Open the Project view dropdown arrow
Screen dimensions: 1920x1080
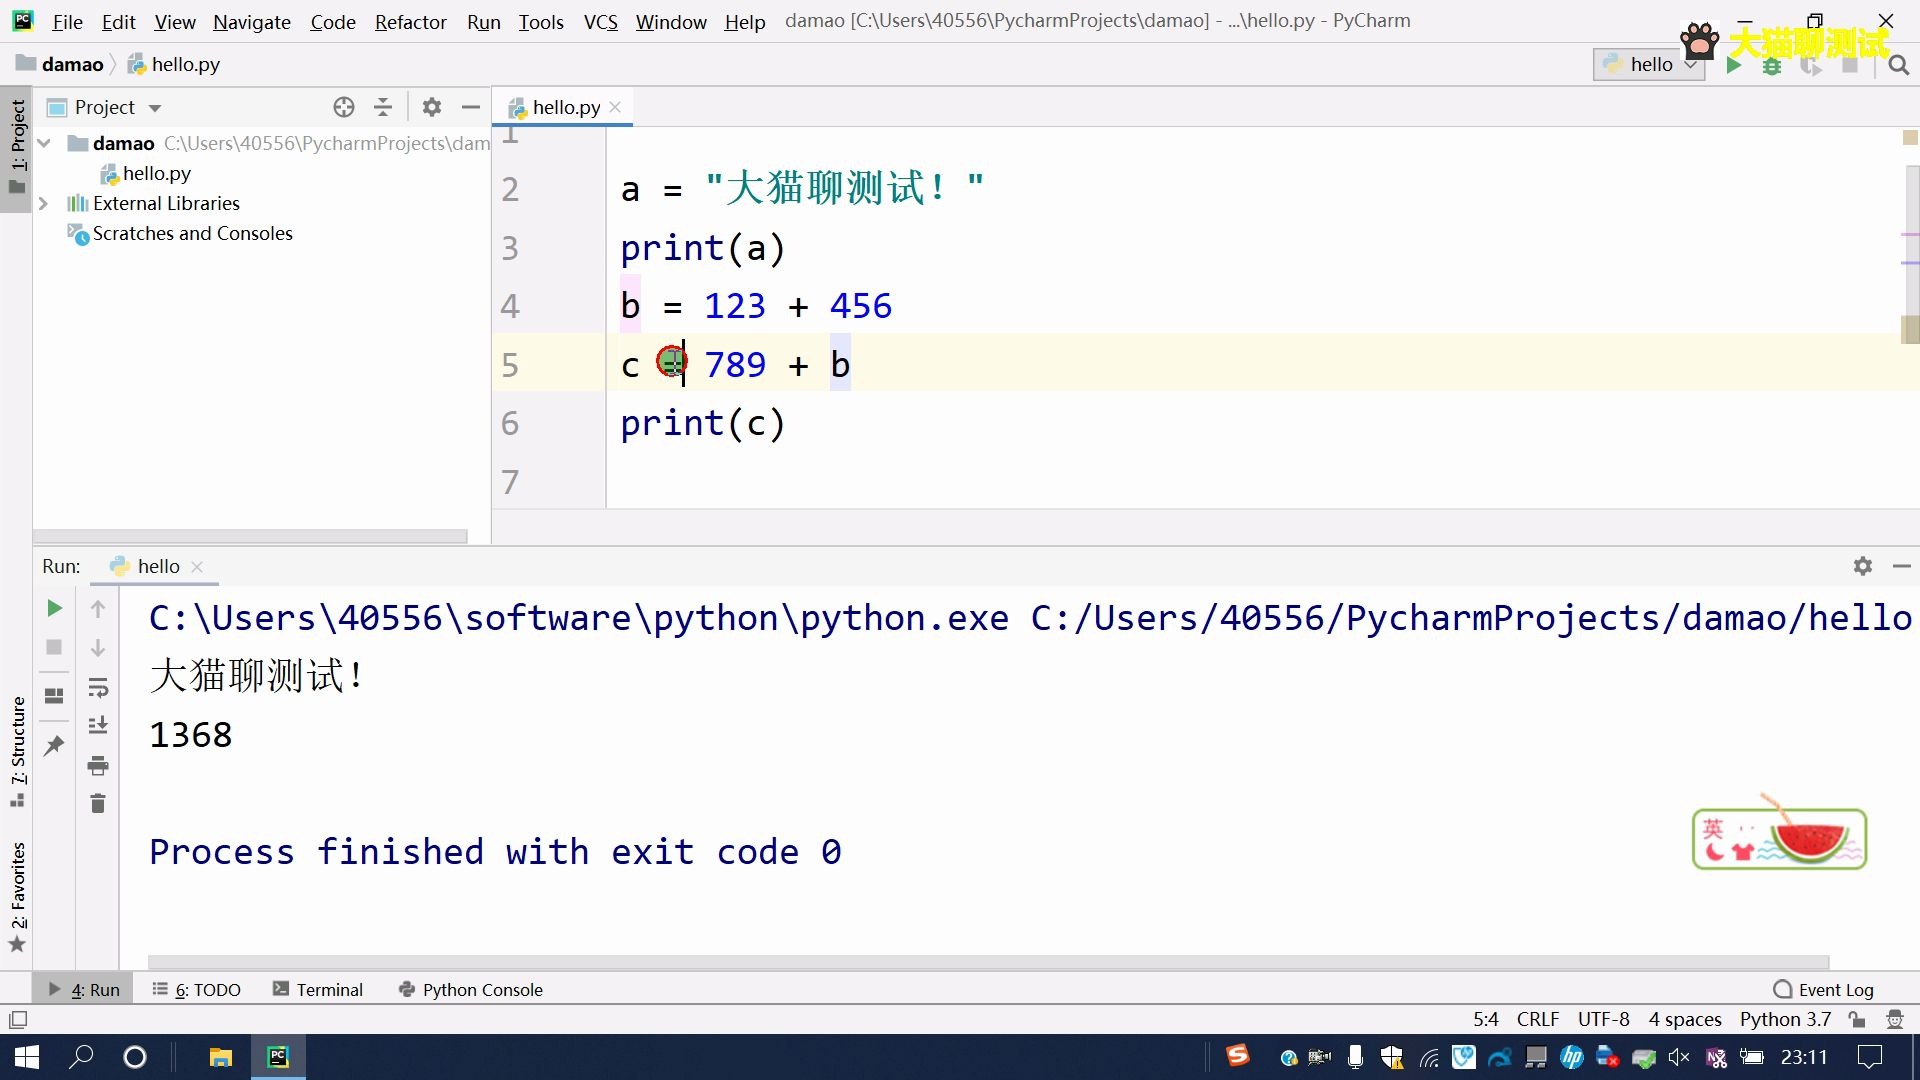pos(155,108)
